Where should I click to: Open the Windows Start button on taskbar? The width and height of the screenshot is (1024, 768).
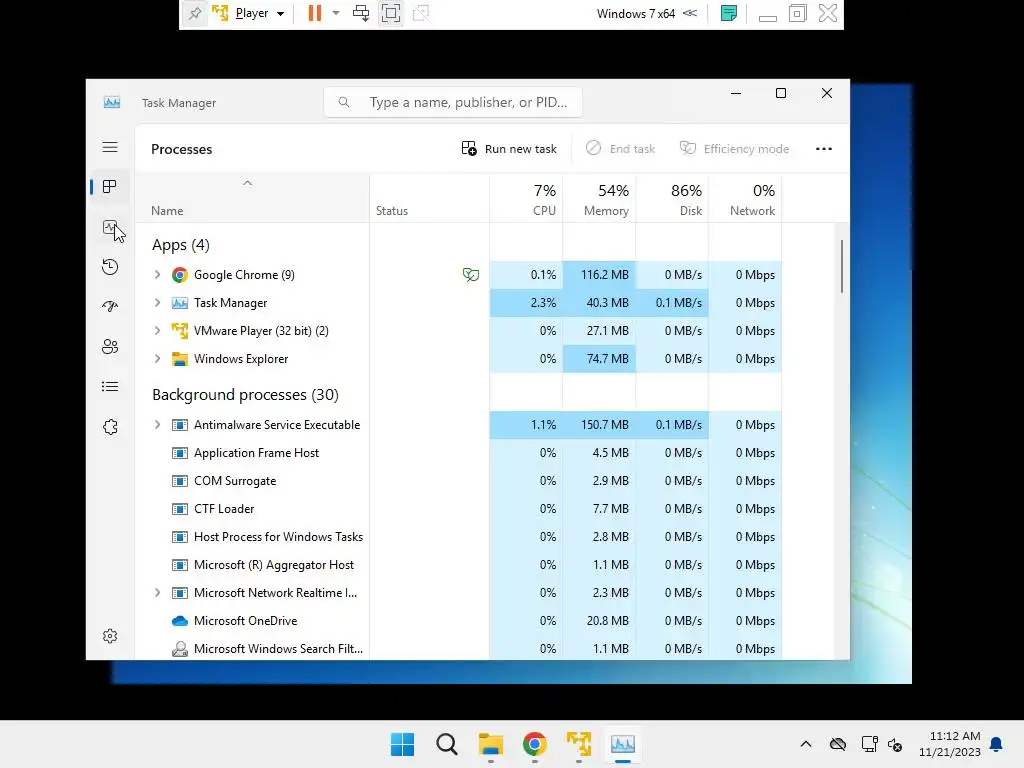coord(402,744)
